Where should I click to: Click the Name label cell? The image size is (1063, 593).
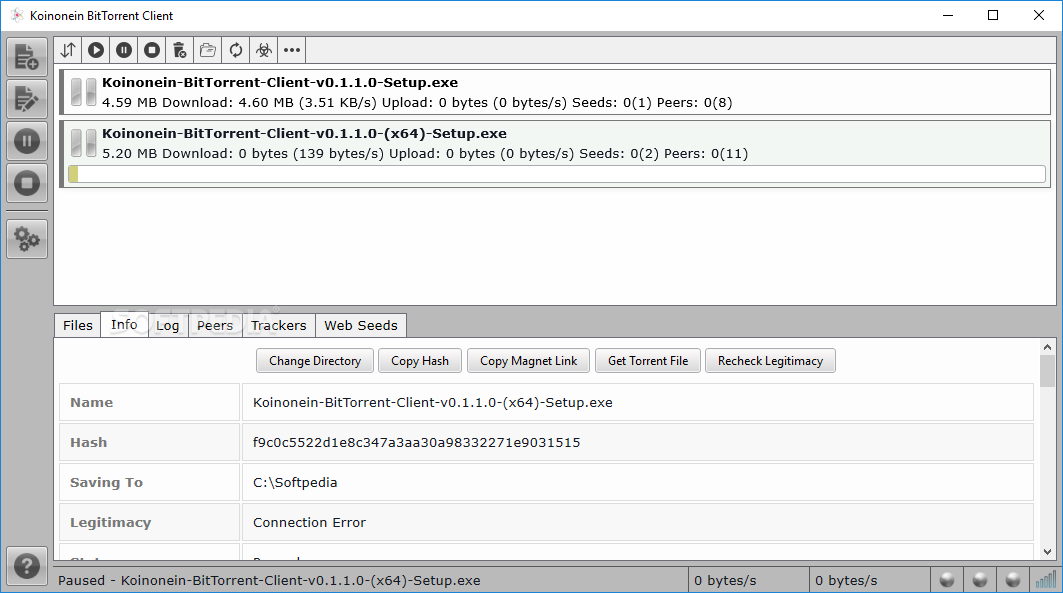[150, 403]
